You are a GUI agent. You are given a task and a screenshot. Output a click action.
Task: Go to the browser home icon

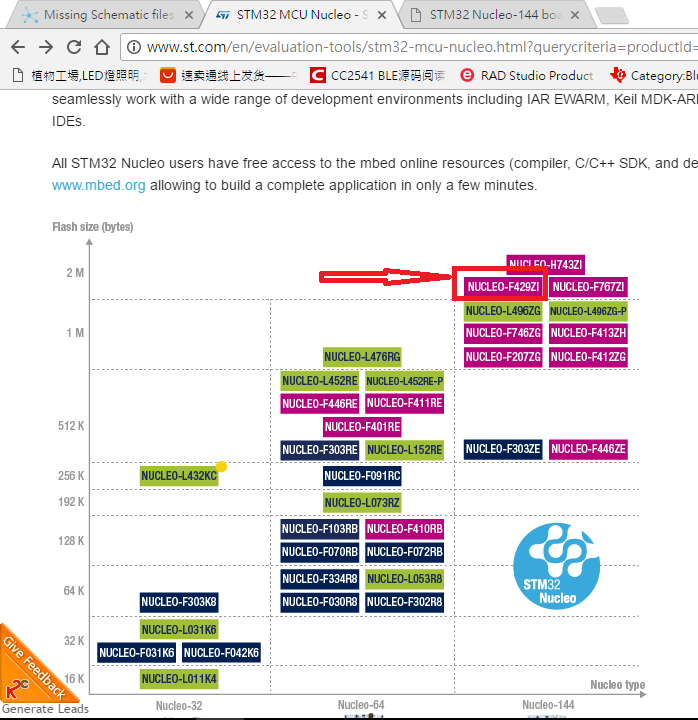[102, 47]
